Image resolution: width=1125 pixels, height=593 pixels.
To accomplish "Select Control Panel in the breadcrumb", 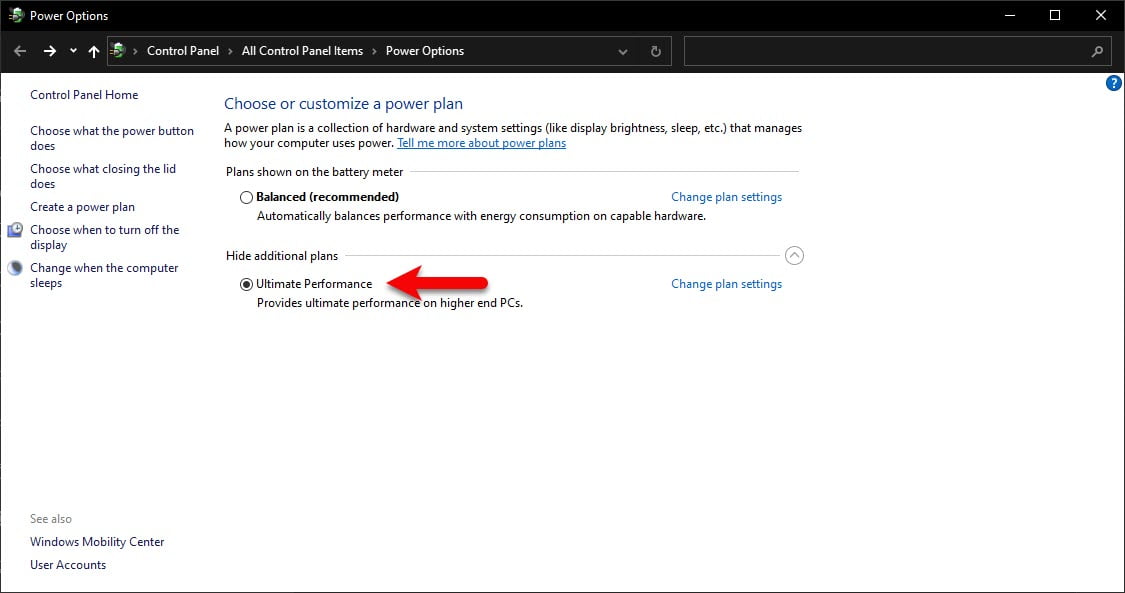I will (183, 51).
